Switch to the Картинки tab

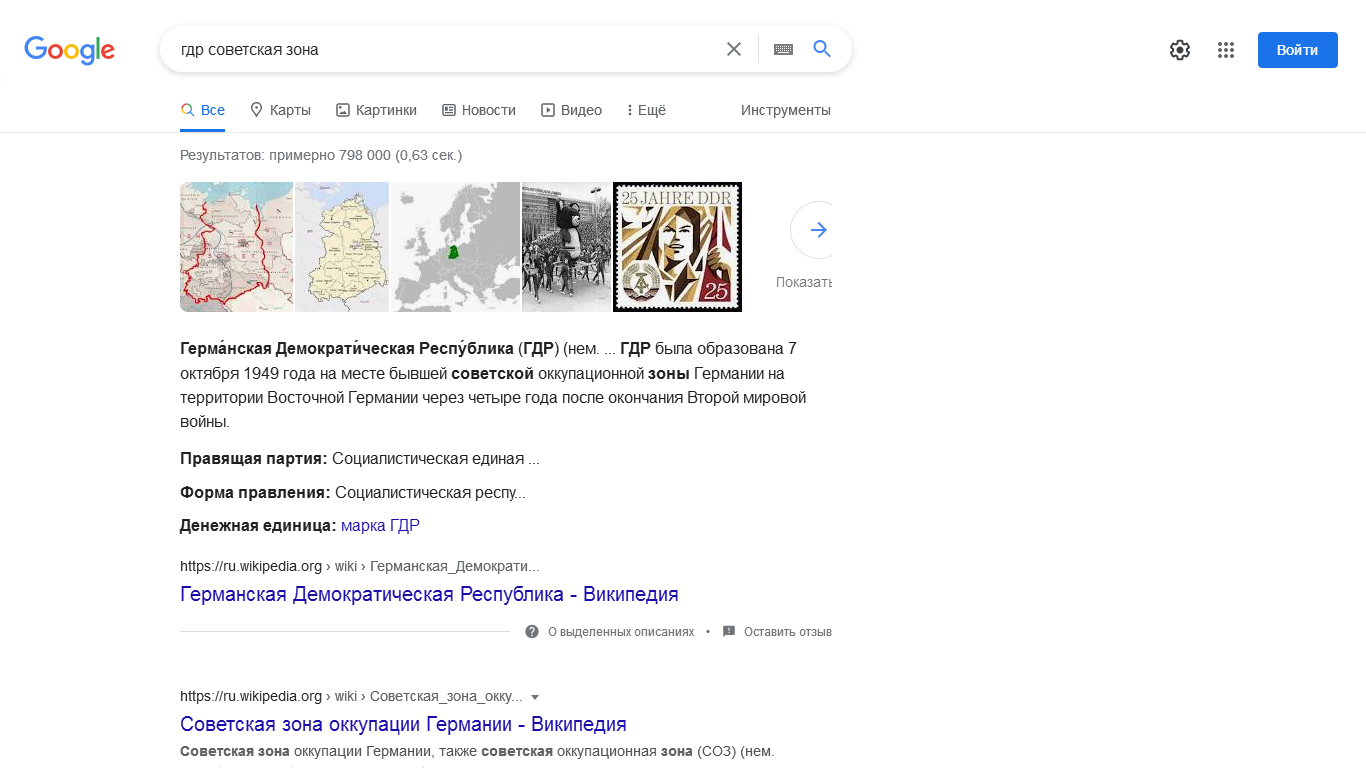[376, 110]
